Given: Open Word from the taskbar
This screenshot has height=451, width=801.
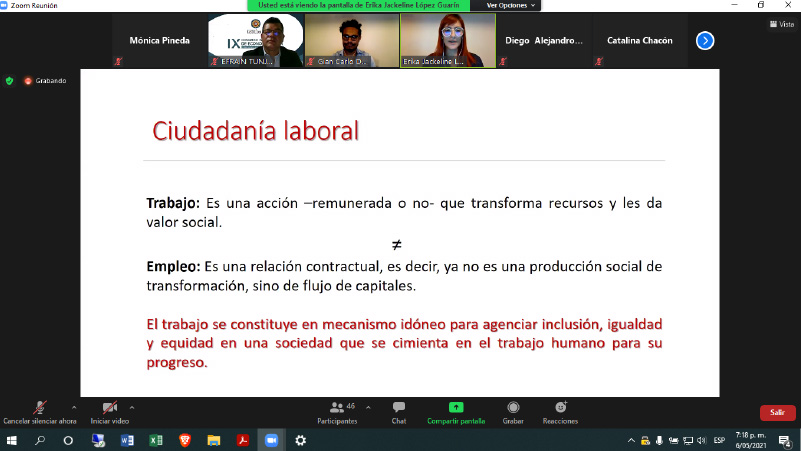Looking at the screenshot, I should pyautogui.click(x=127, y=440).
